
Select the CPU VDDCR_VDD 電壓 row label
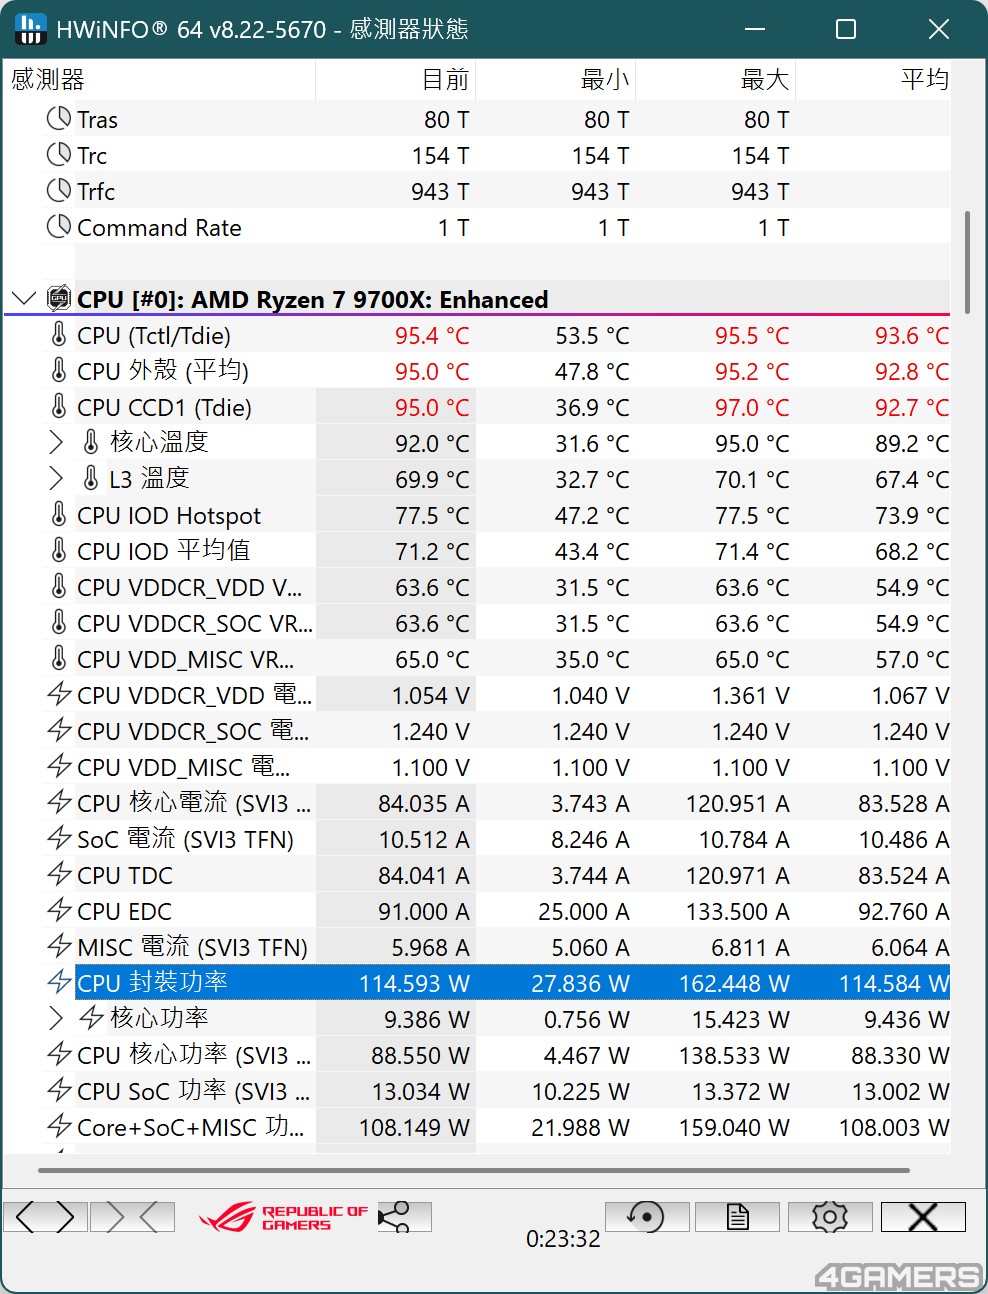(195, 695)
